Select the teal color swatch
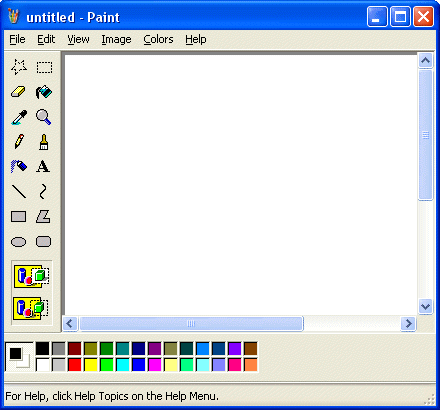The image size is (440, 410). click(123, 349)
